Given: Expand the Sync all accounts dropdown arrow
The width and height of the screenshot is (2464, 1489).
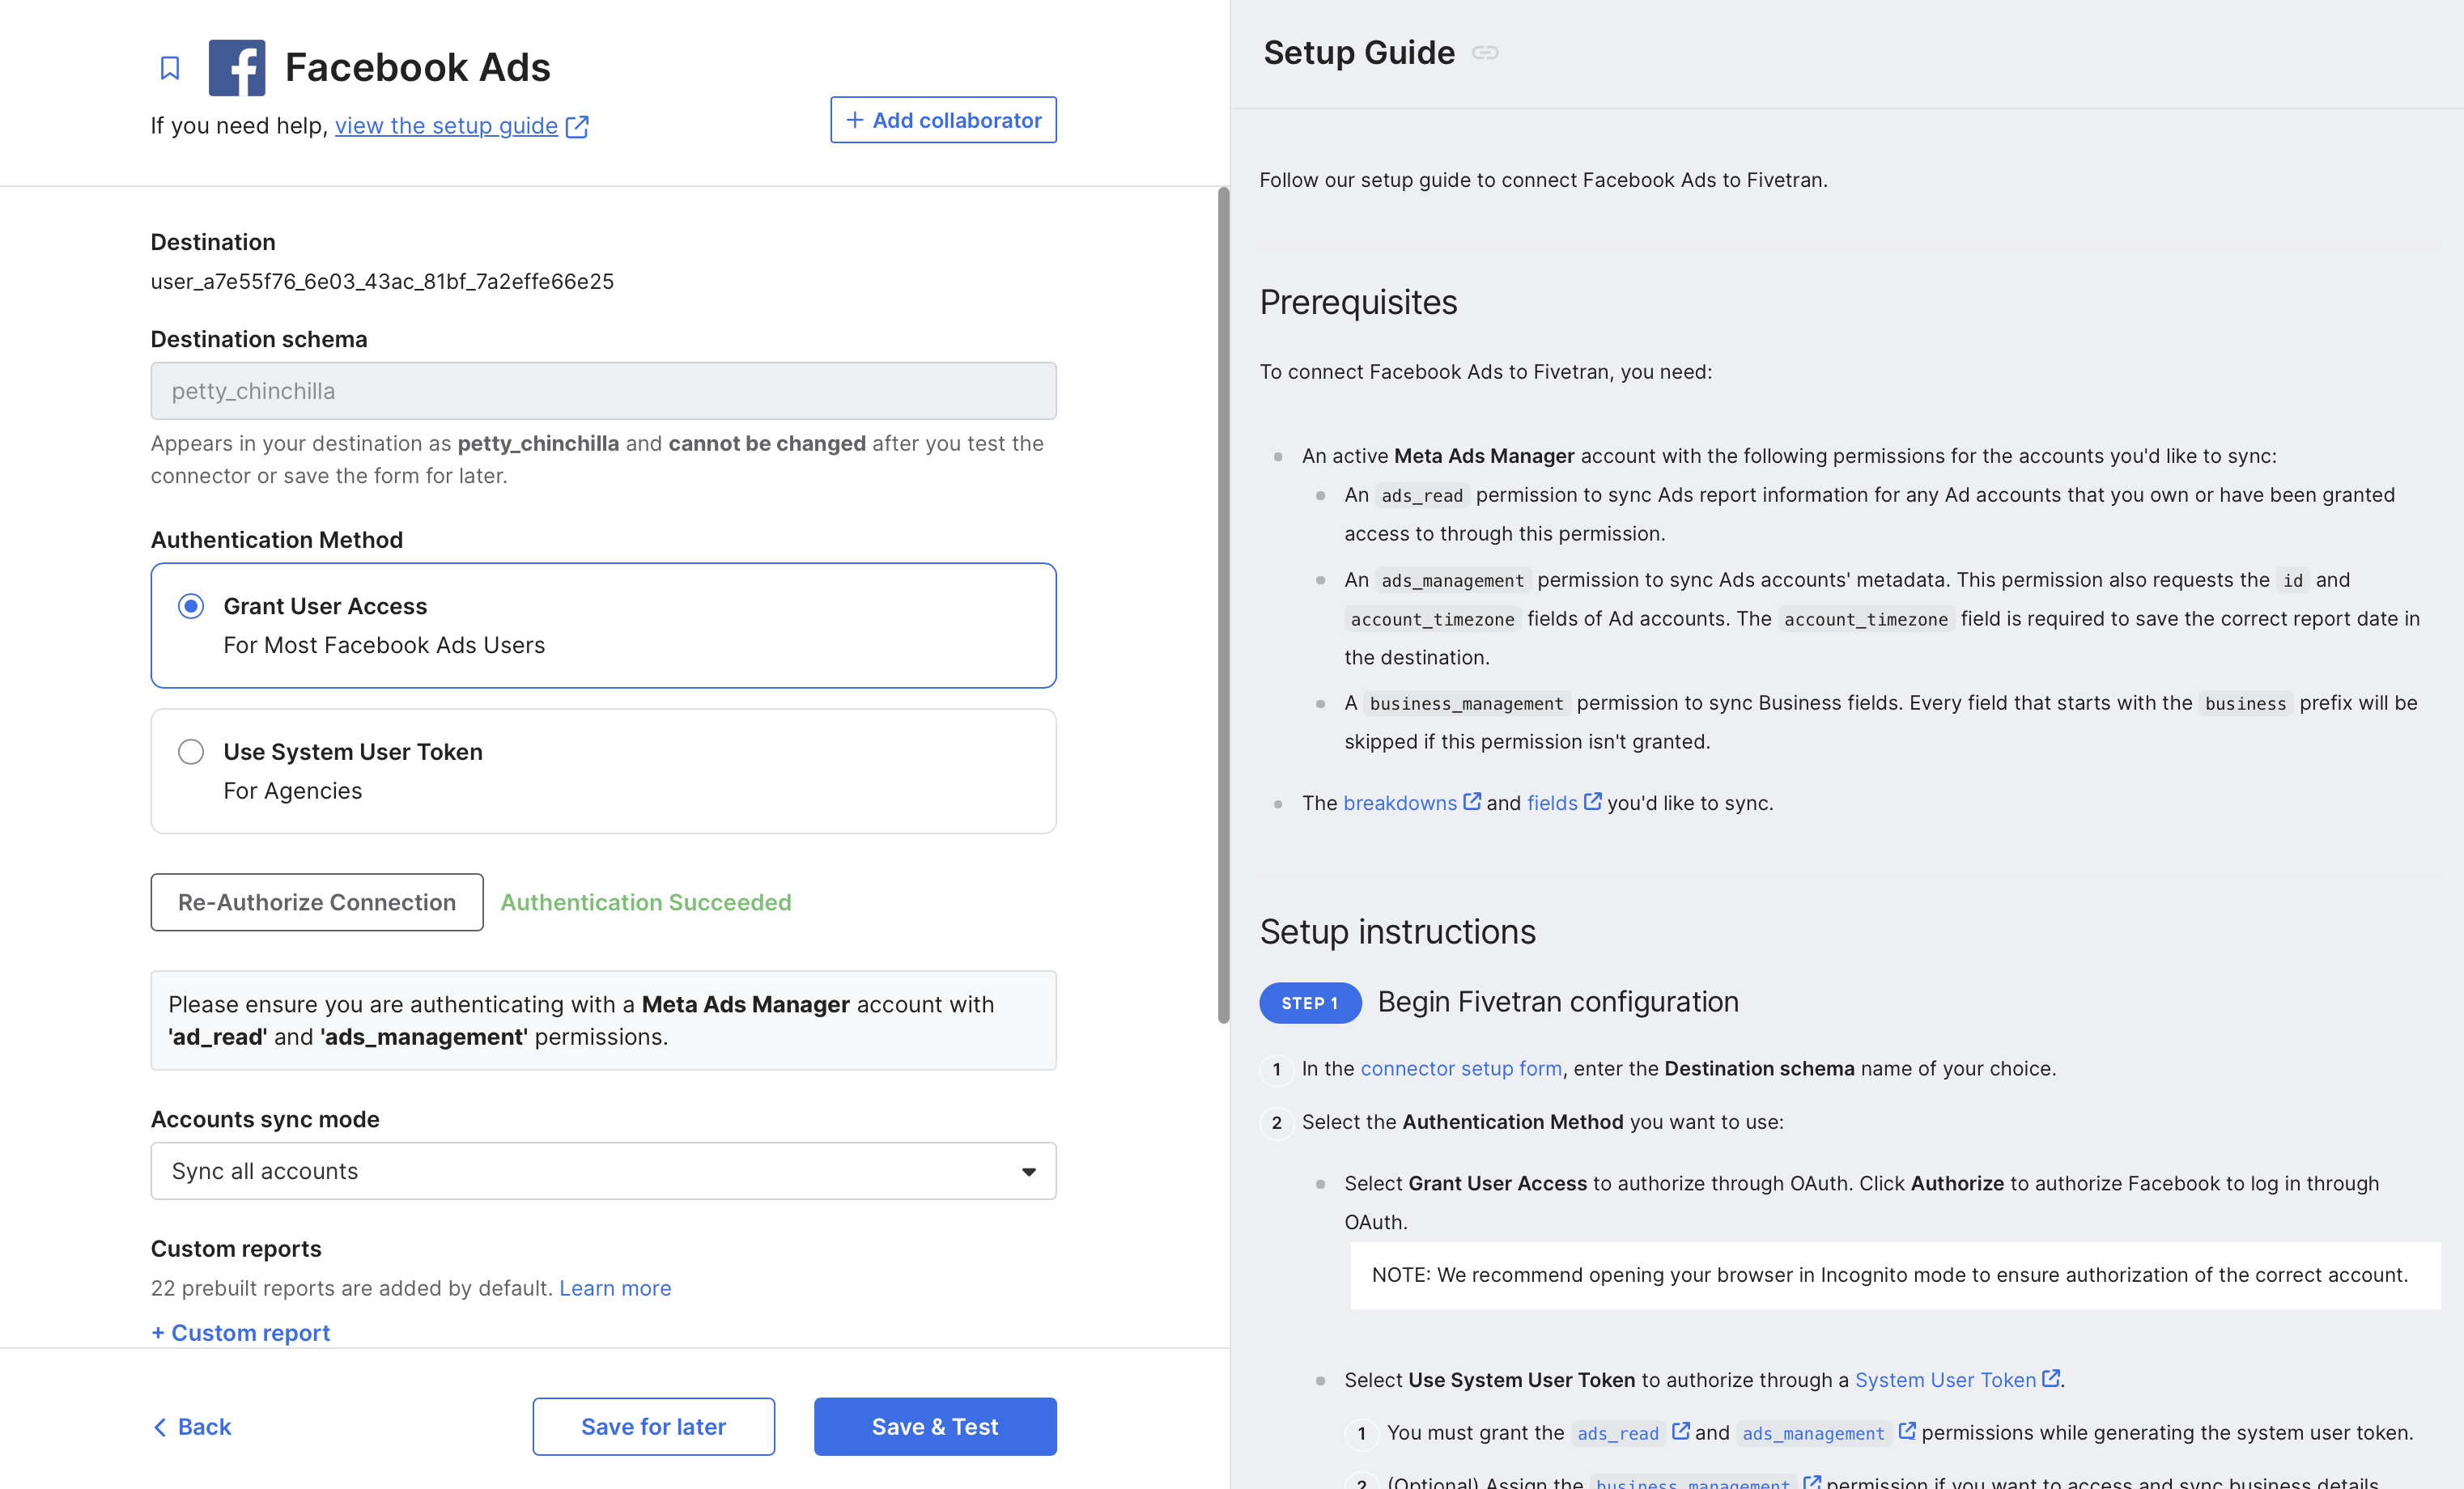Looking at the screenshot, I should [1029, 1172].
